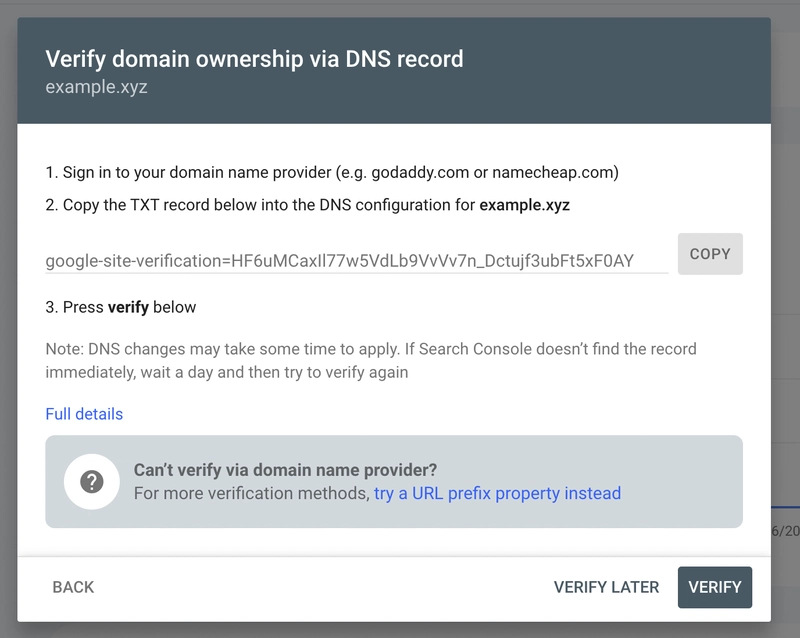Click the bold word verify in step 3
This screenshot has height=638, width=800.
[x=128, y=307]
